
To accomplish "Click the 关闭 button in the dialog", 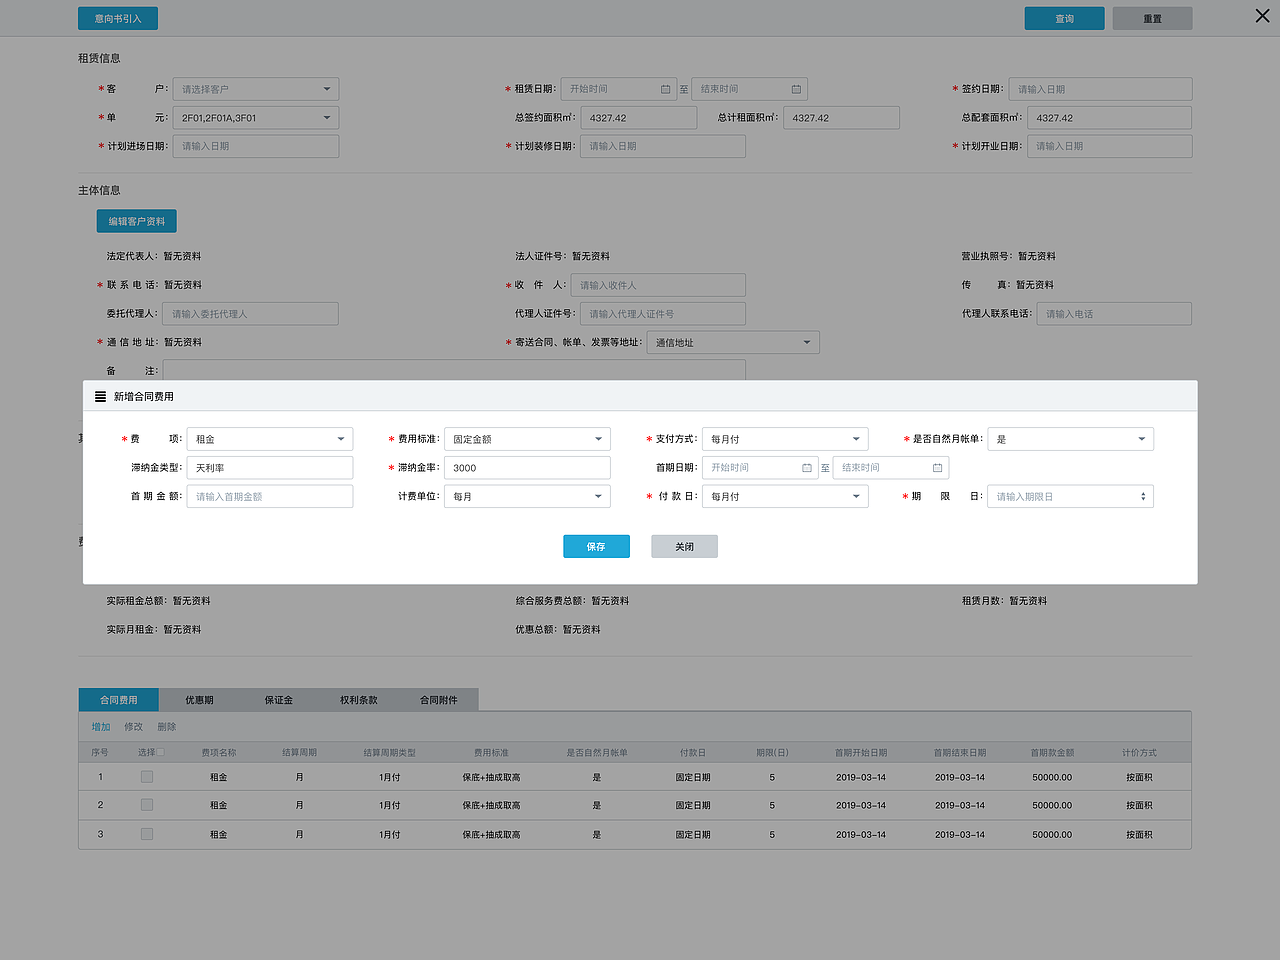I will click(x=684, y=547).
